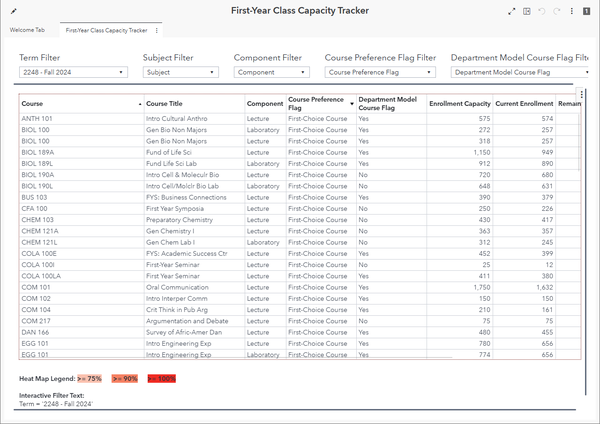Click Preparatory Chemistry title cell
Viewport: 600px width, 424px height.
point(194,220)
